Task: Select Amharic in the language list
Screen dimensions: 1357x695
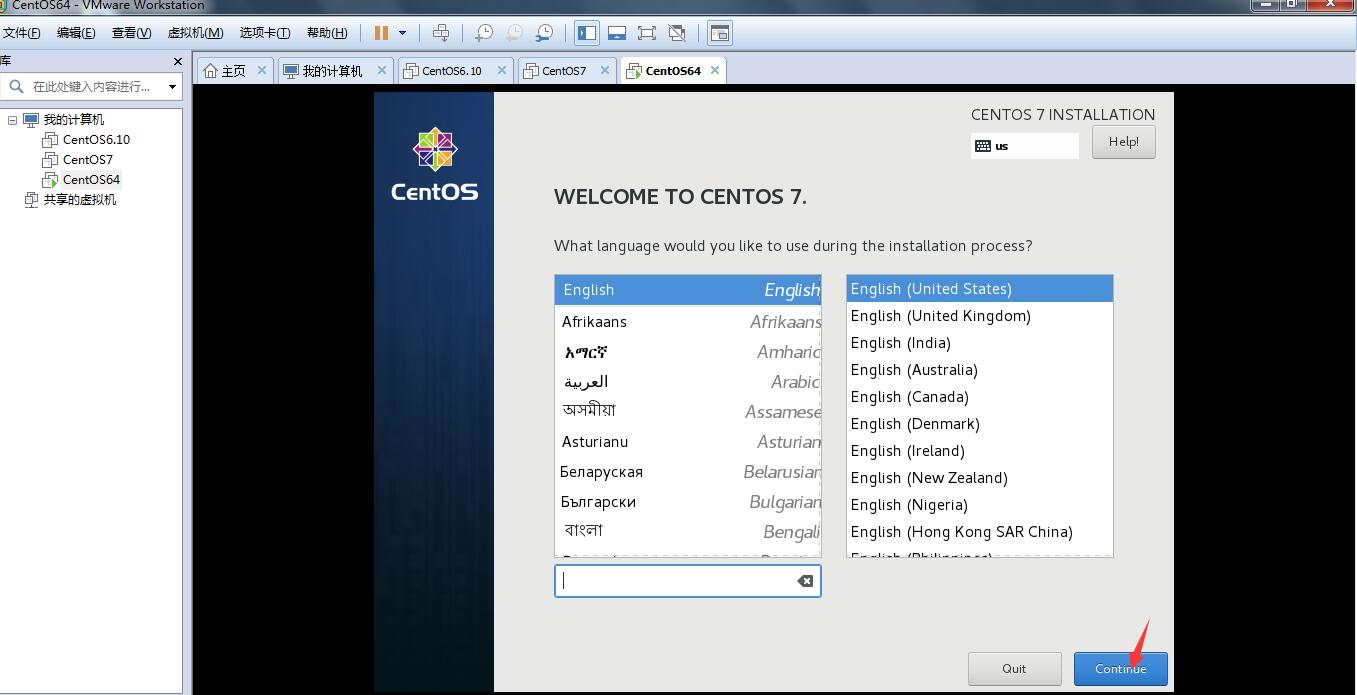Action: click(x=688, y=352)
